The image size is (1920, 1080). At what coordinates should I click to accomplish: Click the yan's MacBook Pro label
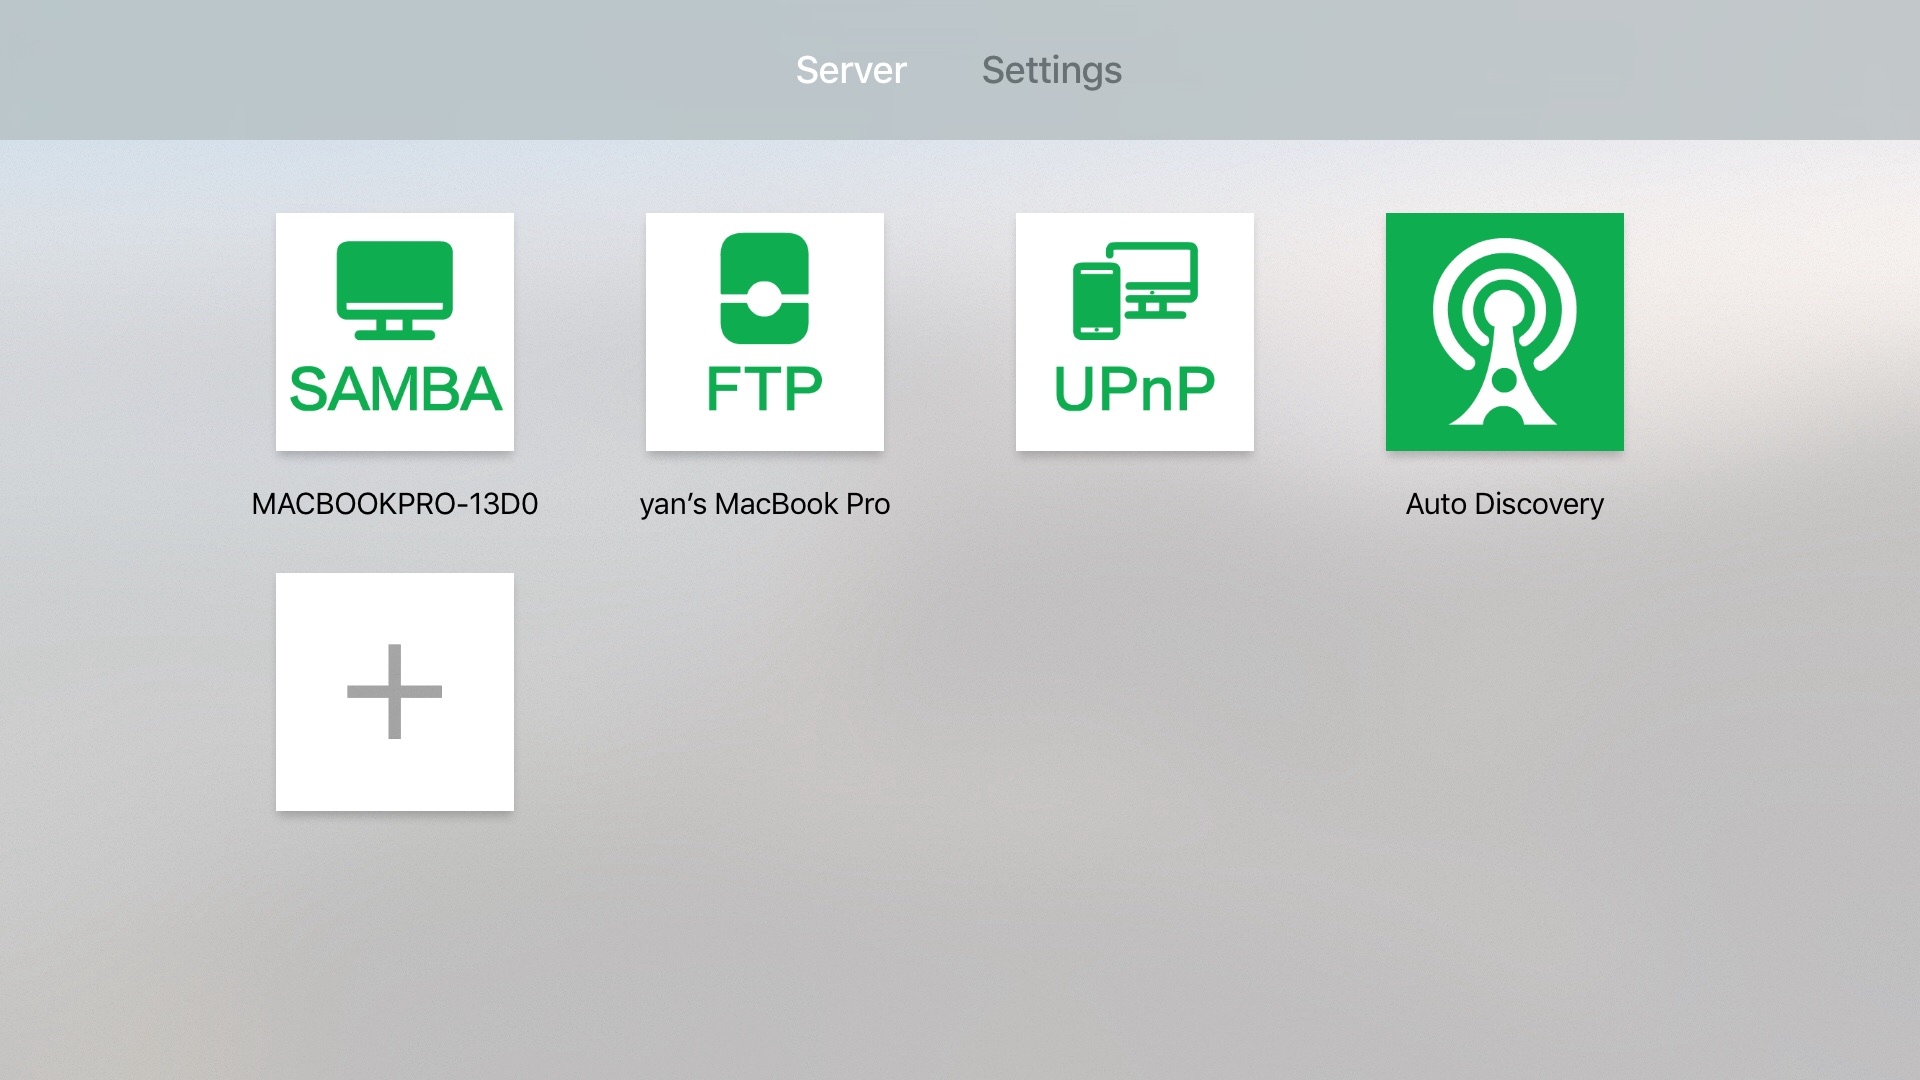point(765,504)
